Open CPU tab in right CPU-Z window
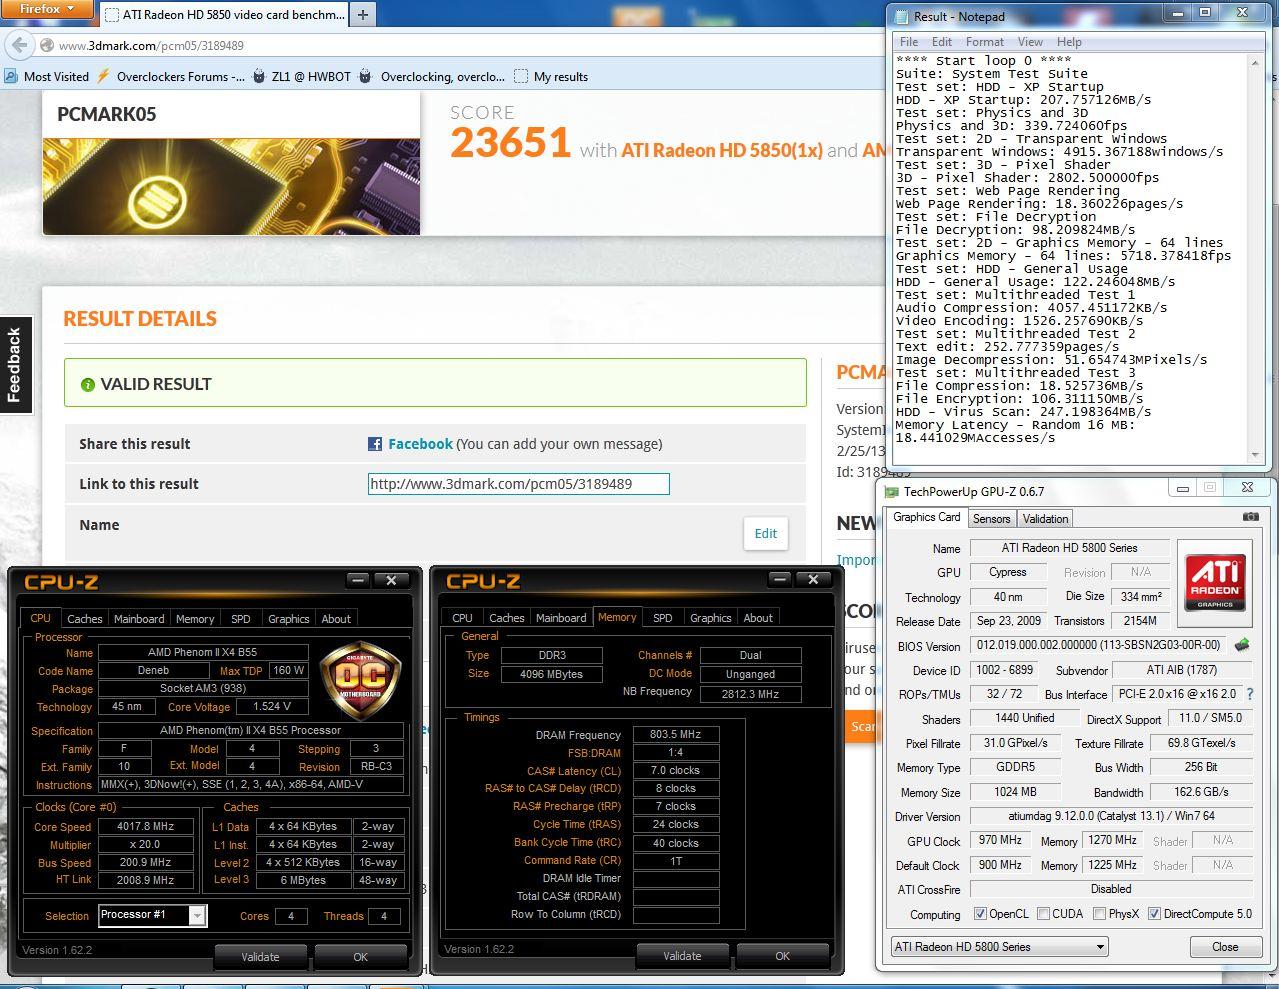1279x989 pixels. 462,618
